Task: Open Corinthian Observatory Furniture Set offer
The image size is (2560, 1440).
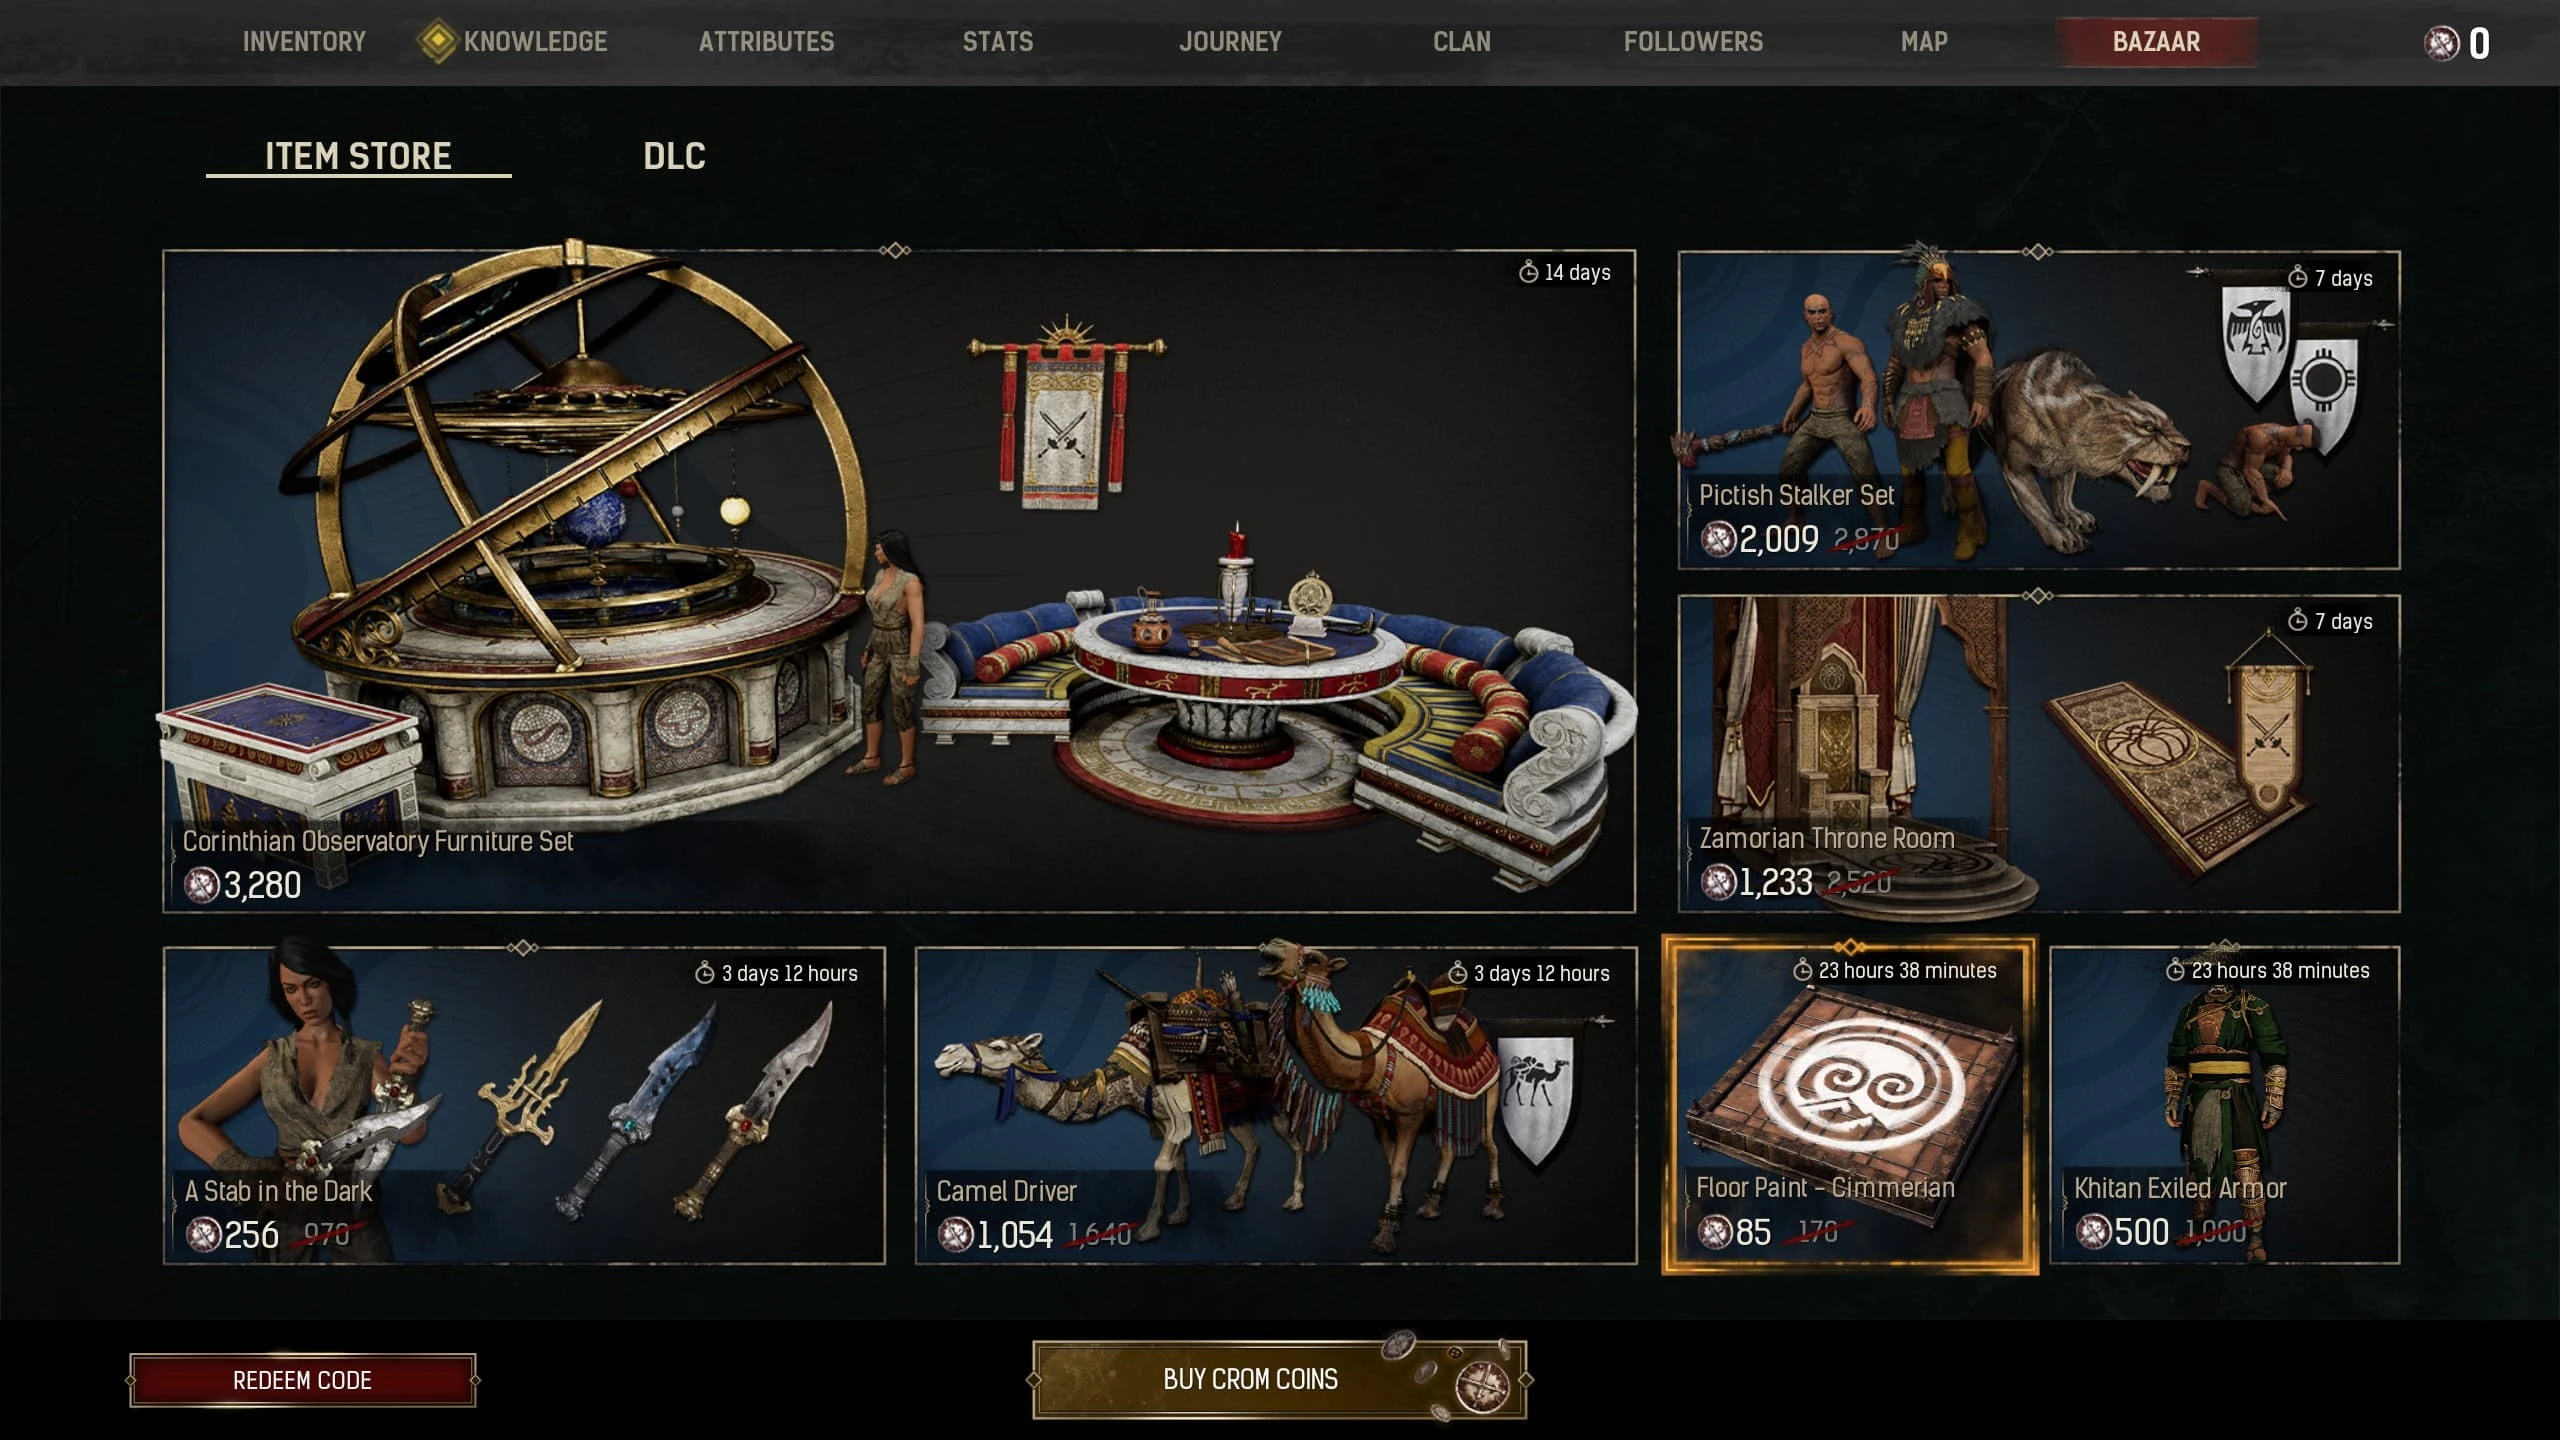Action: tap(899, 581)
